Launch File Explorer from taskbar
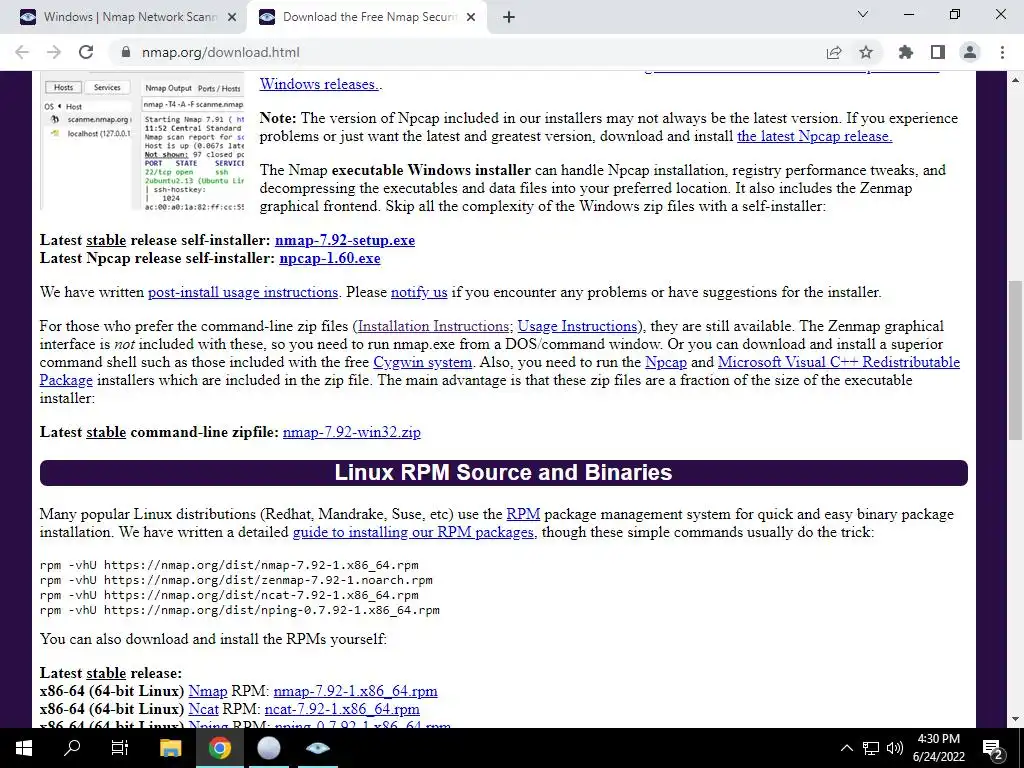Viewport: 1024px width, 768px height. click(x=170, y=748)
